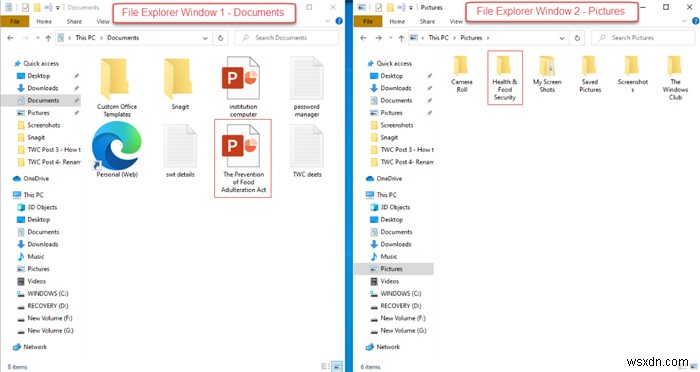
Task: Open File menu in Pictures window
Action: (x=368, y=21)
